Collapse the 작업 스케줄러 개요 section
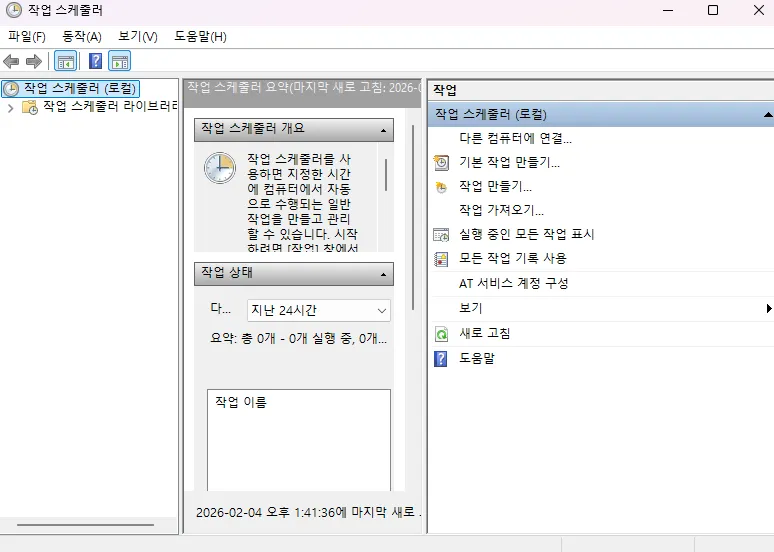 click(x=384, y=130)
